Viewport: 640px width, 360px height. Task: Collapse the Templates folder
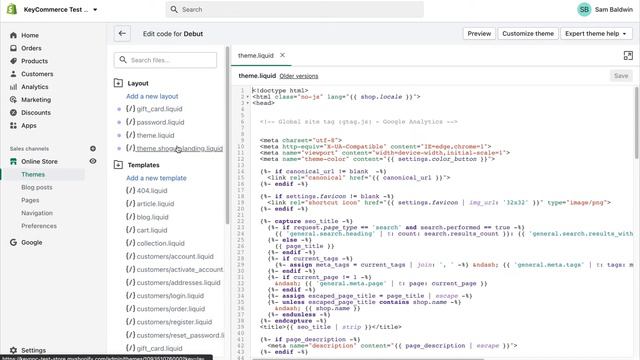(x=118, y=165)
